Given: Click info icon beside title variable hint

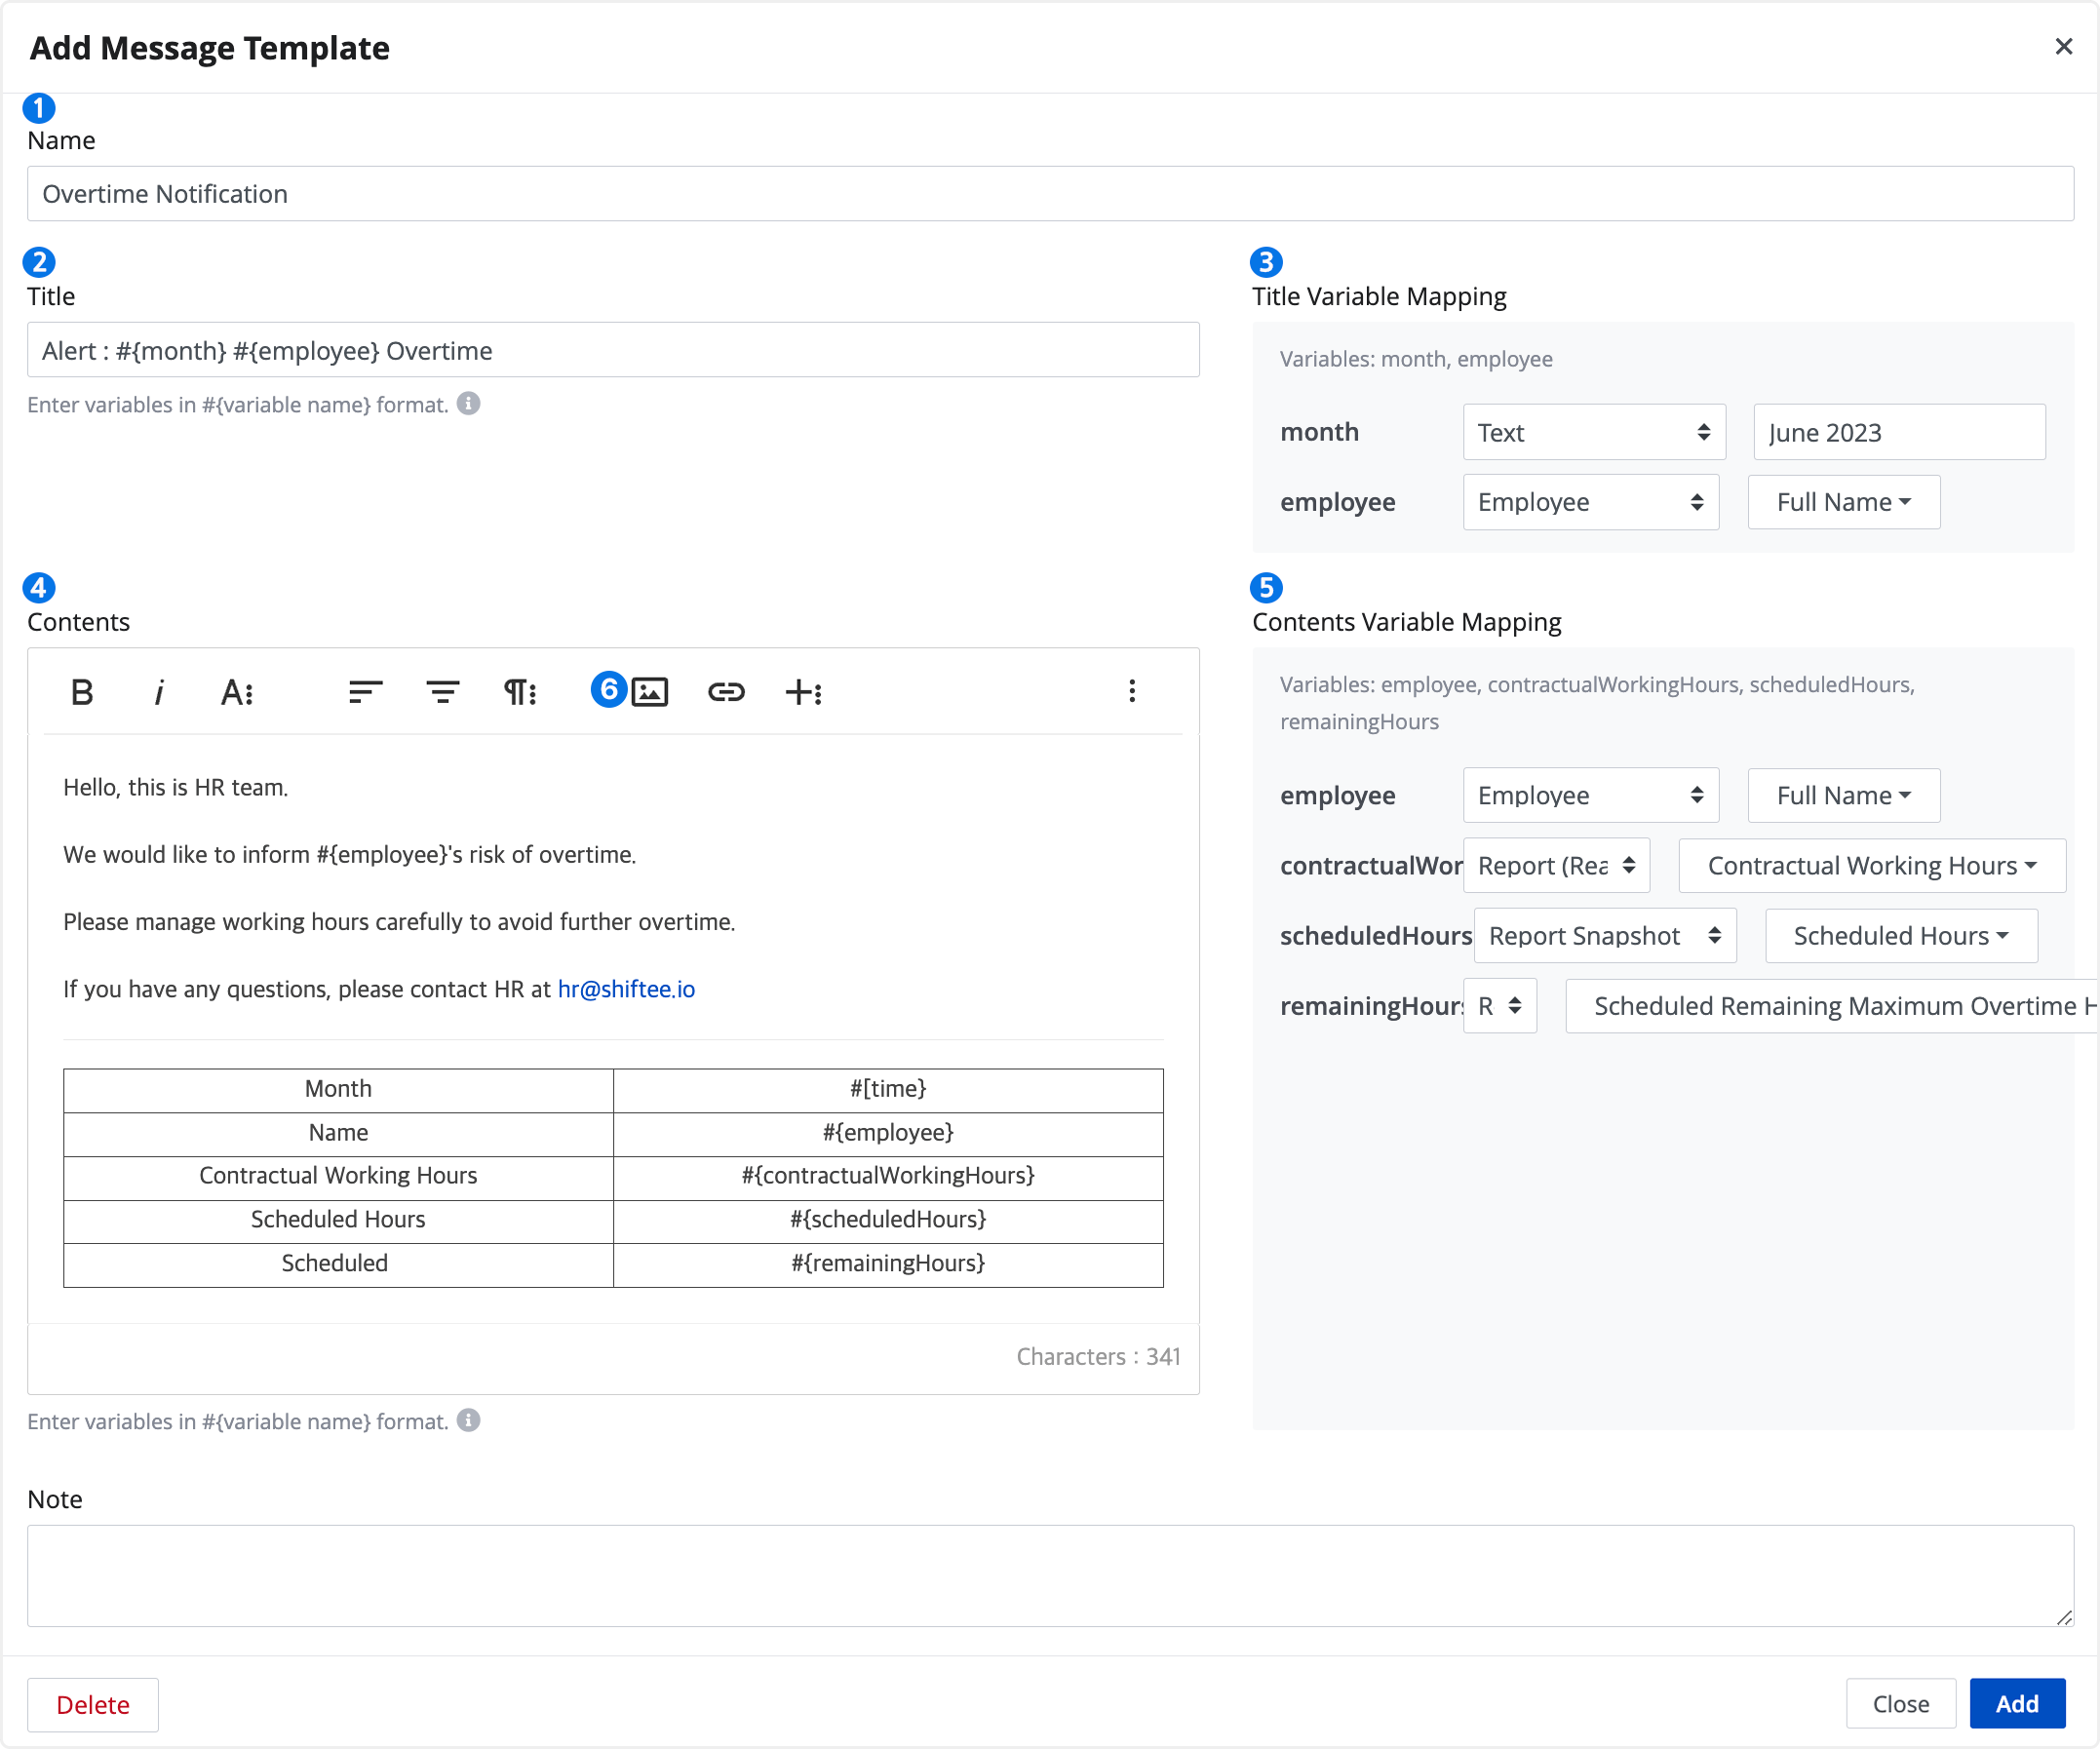Looking at the screenshot, I should pos(468,403).
